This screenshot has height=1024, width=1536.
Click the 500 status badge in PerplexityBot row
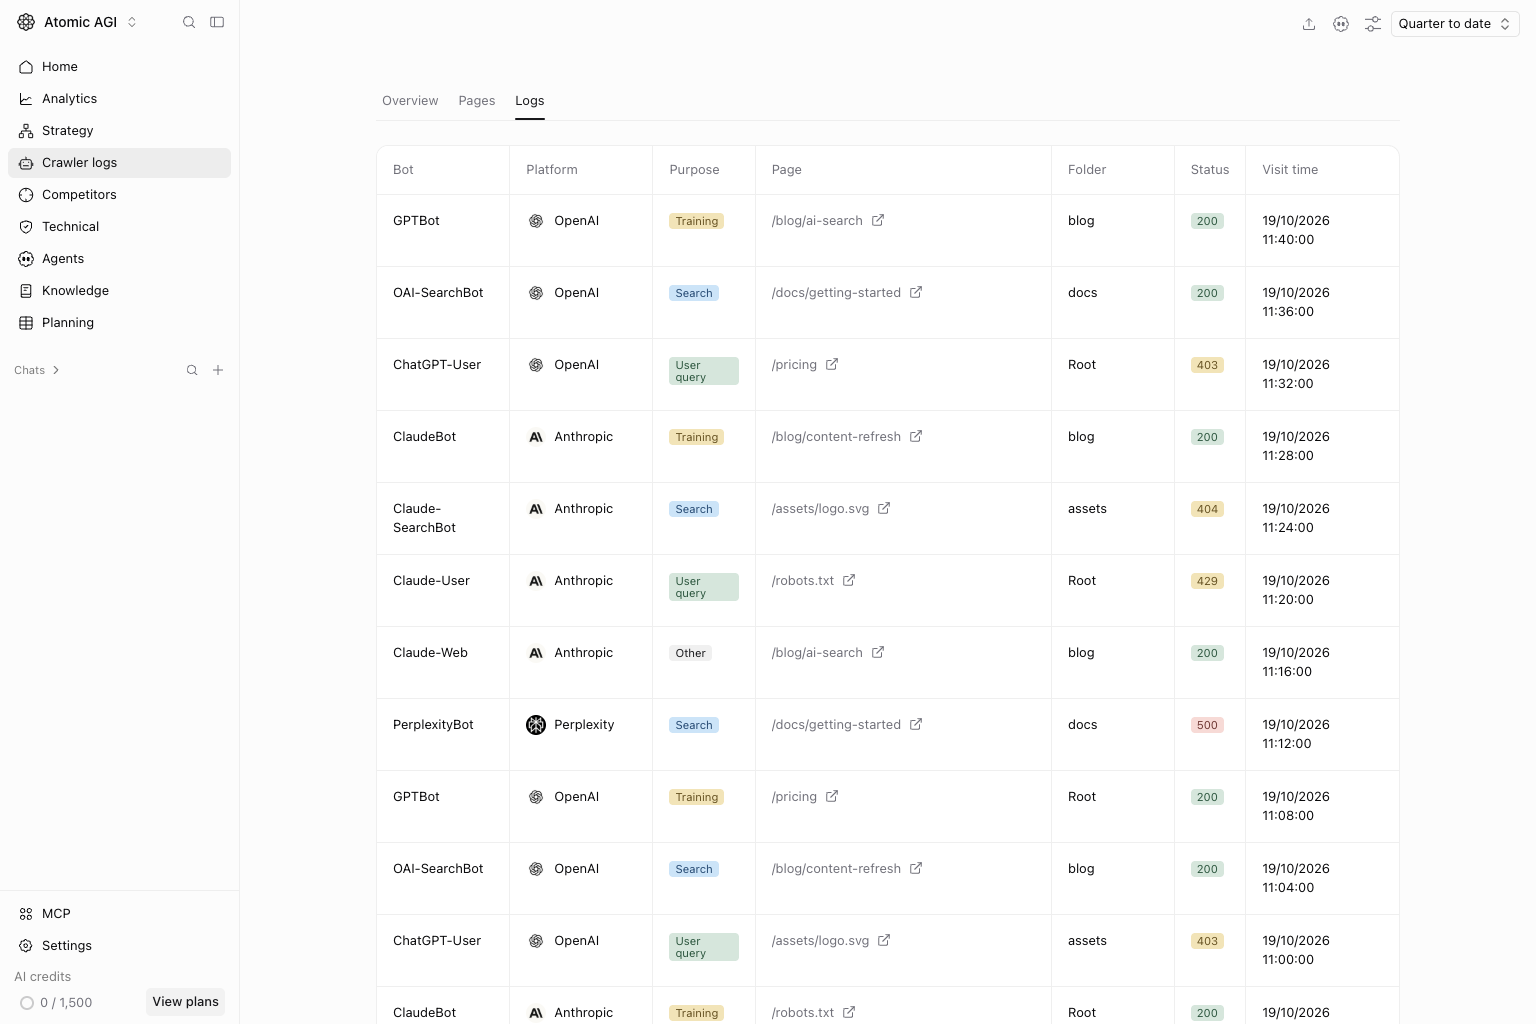(1207, 725)
